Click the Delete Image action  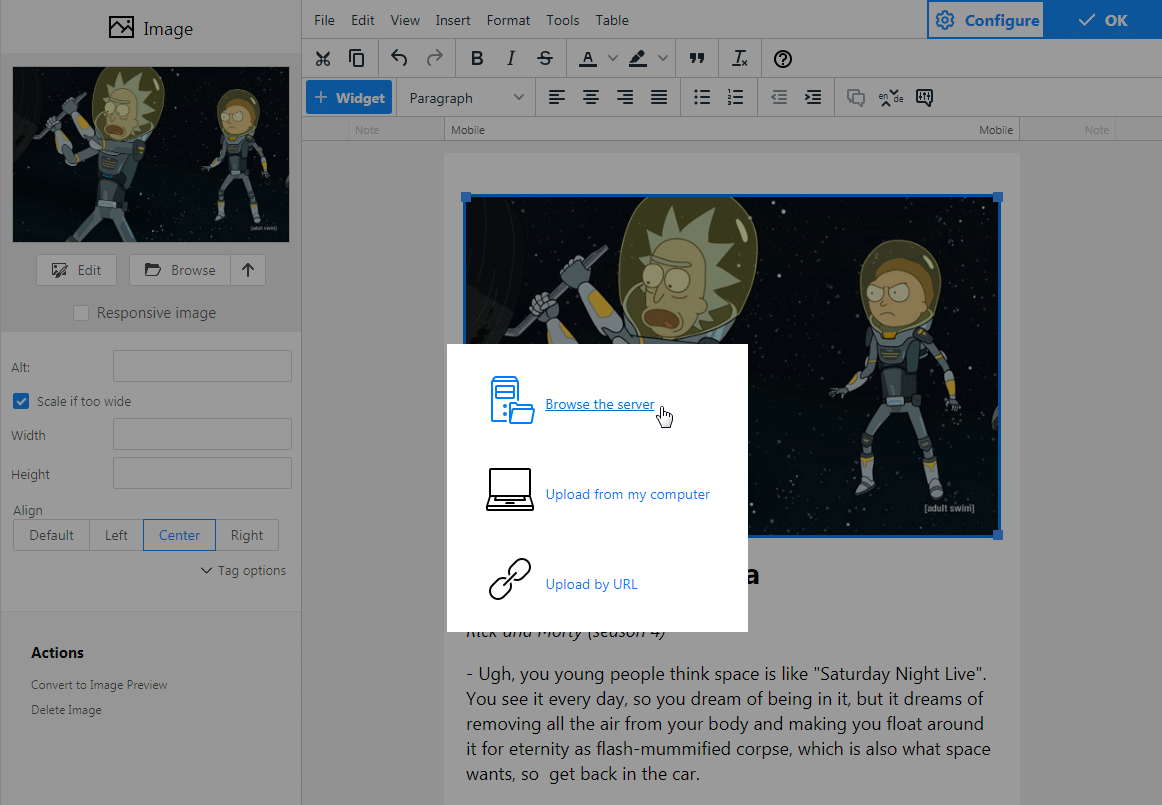point(66,710)
